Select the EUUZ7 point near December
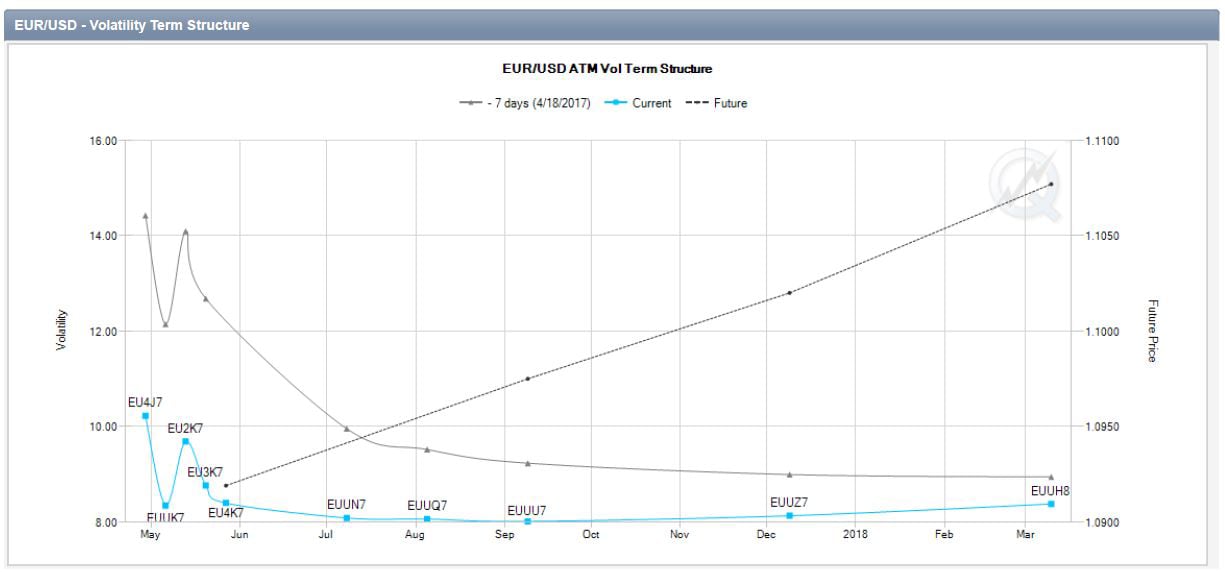Viewport: 1225px width, 572px height. point(790,515)
